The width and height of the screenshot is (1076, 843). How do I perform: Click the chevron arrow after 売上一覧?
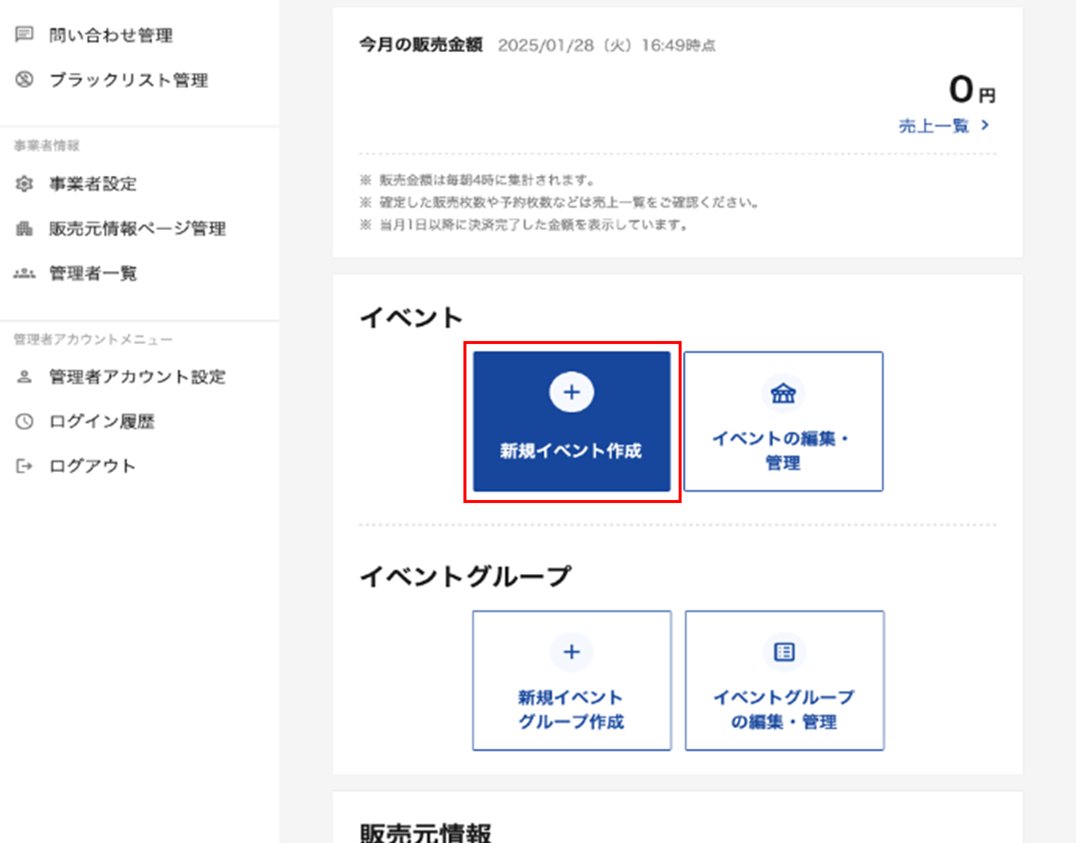coord(984,126)
